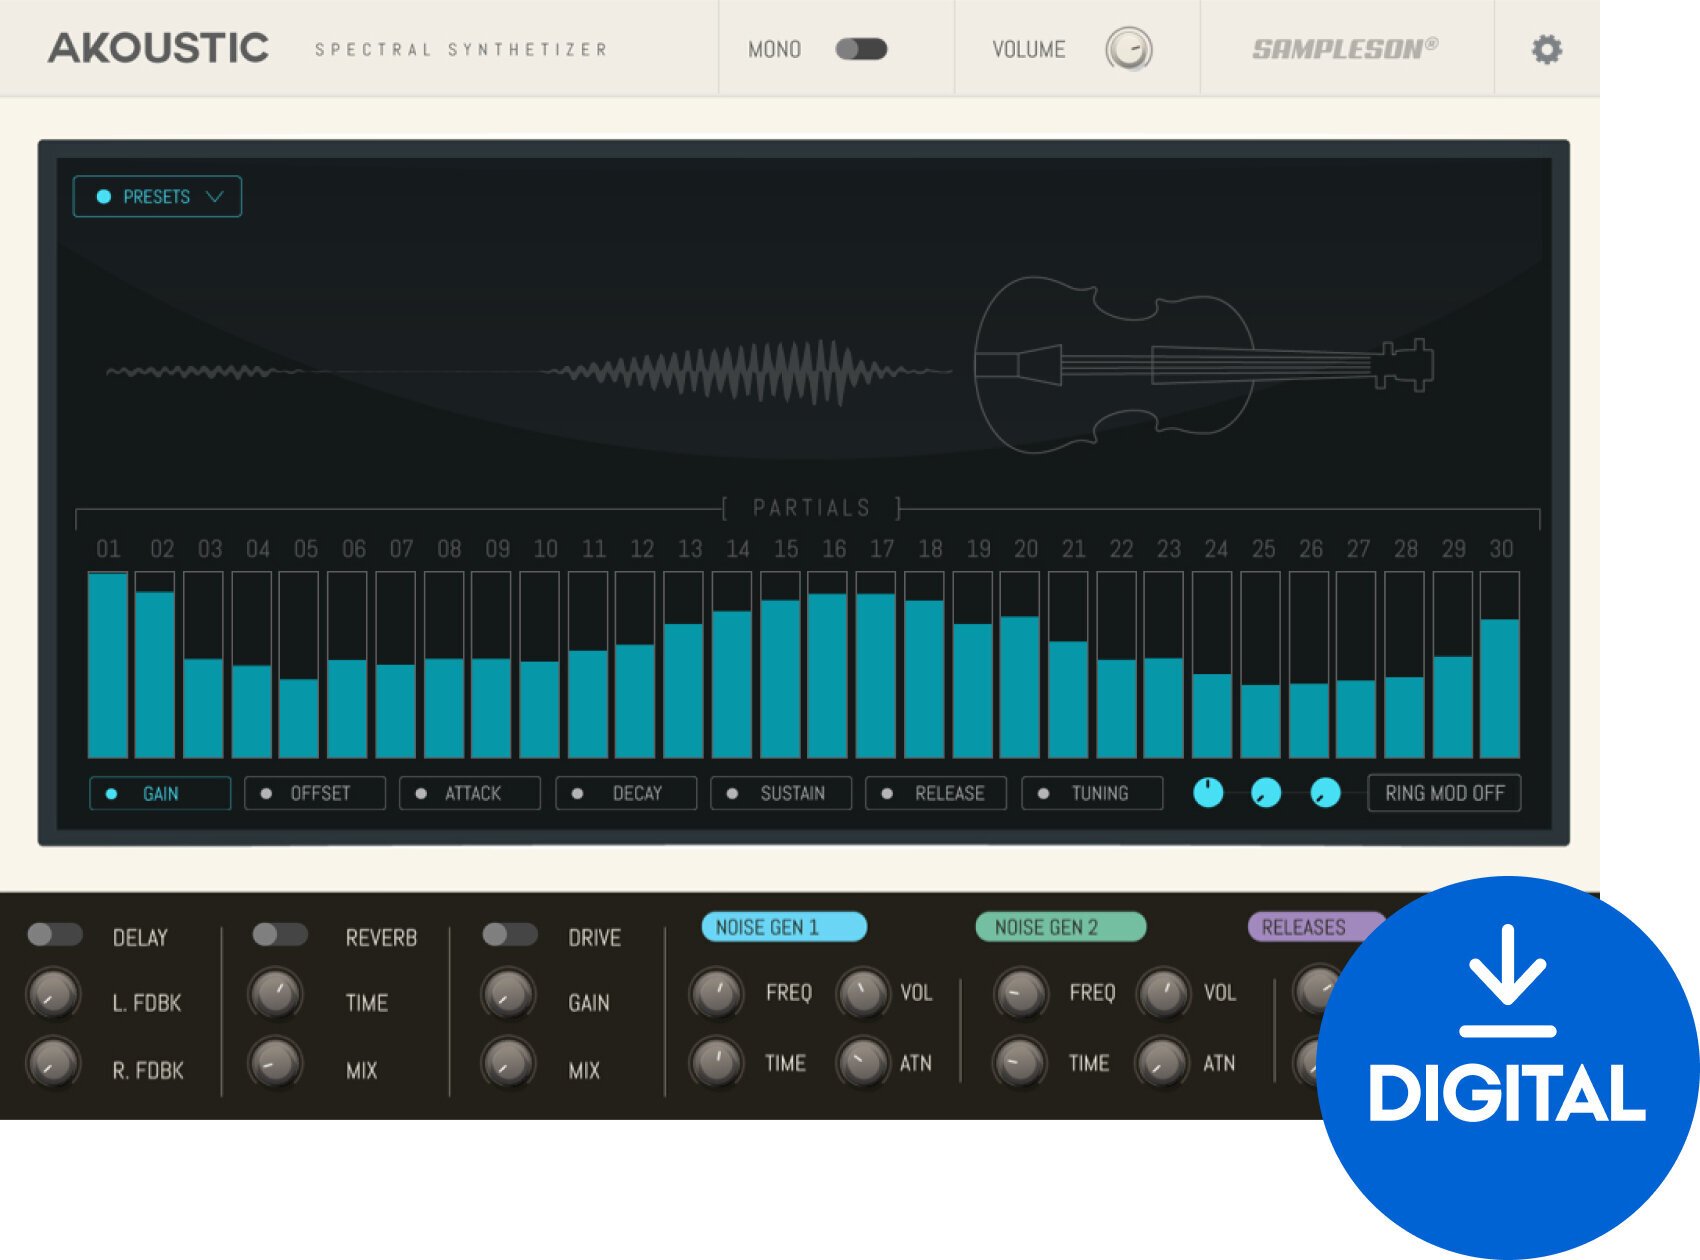Select the DECAY partials tab
This screenshot has width=1700, height=1260.
pyautogui.click(x=626, y=794)
